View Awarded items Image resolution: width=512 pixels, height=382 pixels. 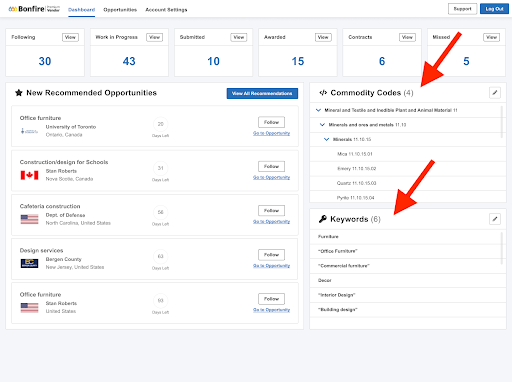(x=323, y=37)
